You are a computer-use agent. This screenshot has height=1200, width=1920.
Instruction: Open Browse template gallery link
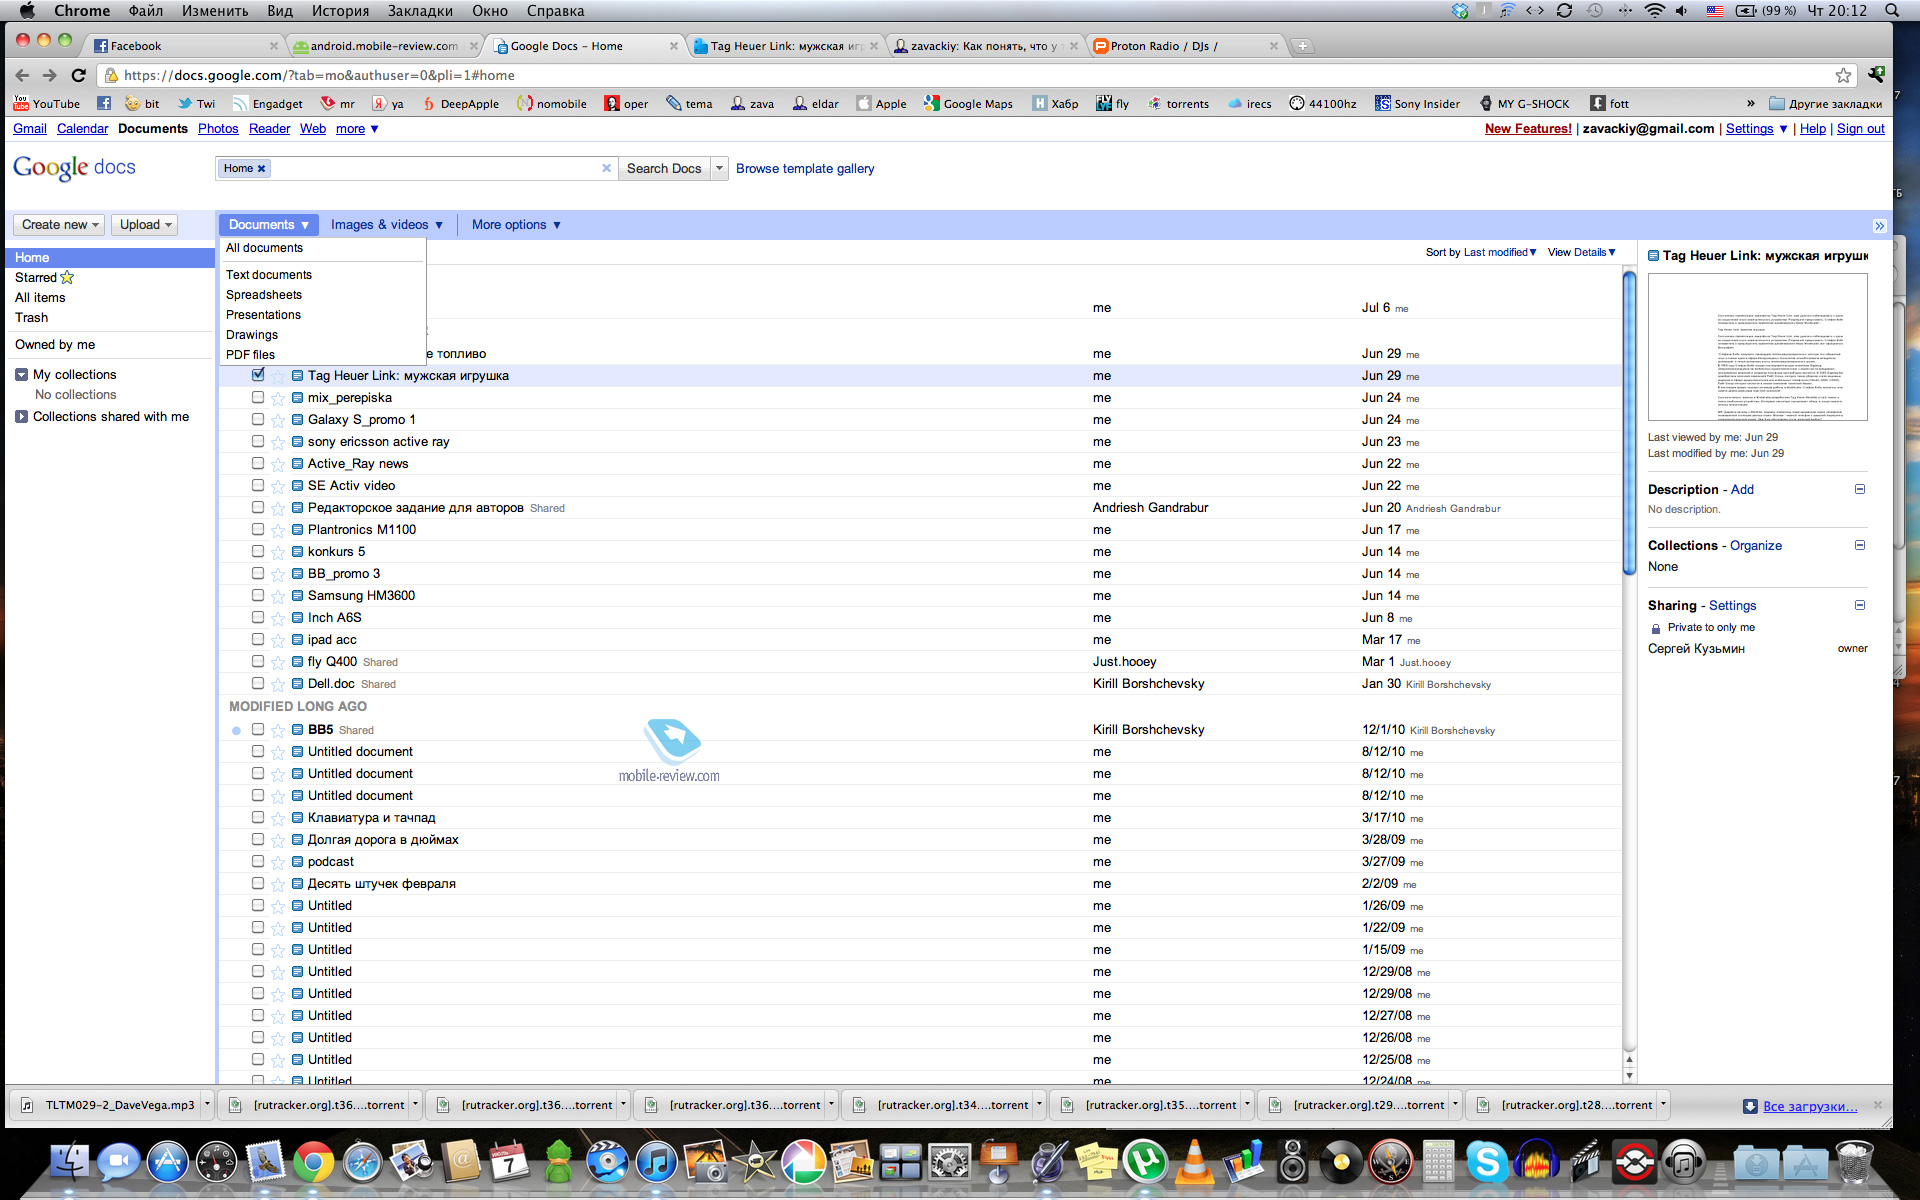point(805,168)
